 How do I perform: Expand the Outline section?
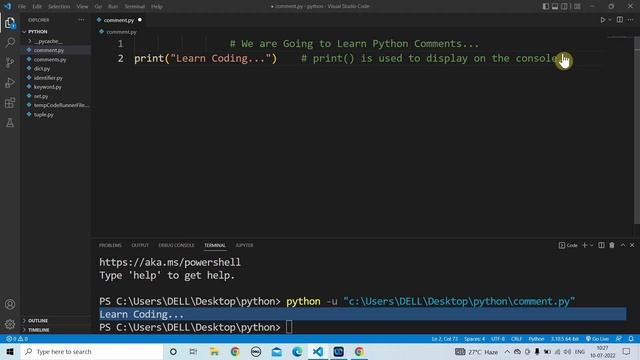tap(38, 320)
